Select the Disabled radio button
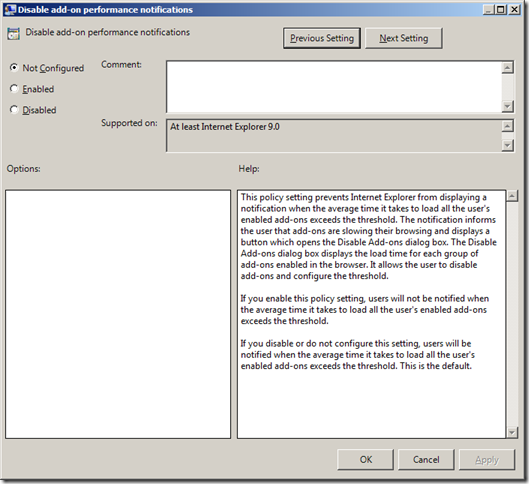Image resolution: width=529 pixels, height=484 pixels. point(14,110)
